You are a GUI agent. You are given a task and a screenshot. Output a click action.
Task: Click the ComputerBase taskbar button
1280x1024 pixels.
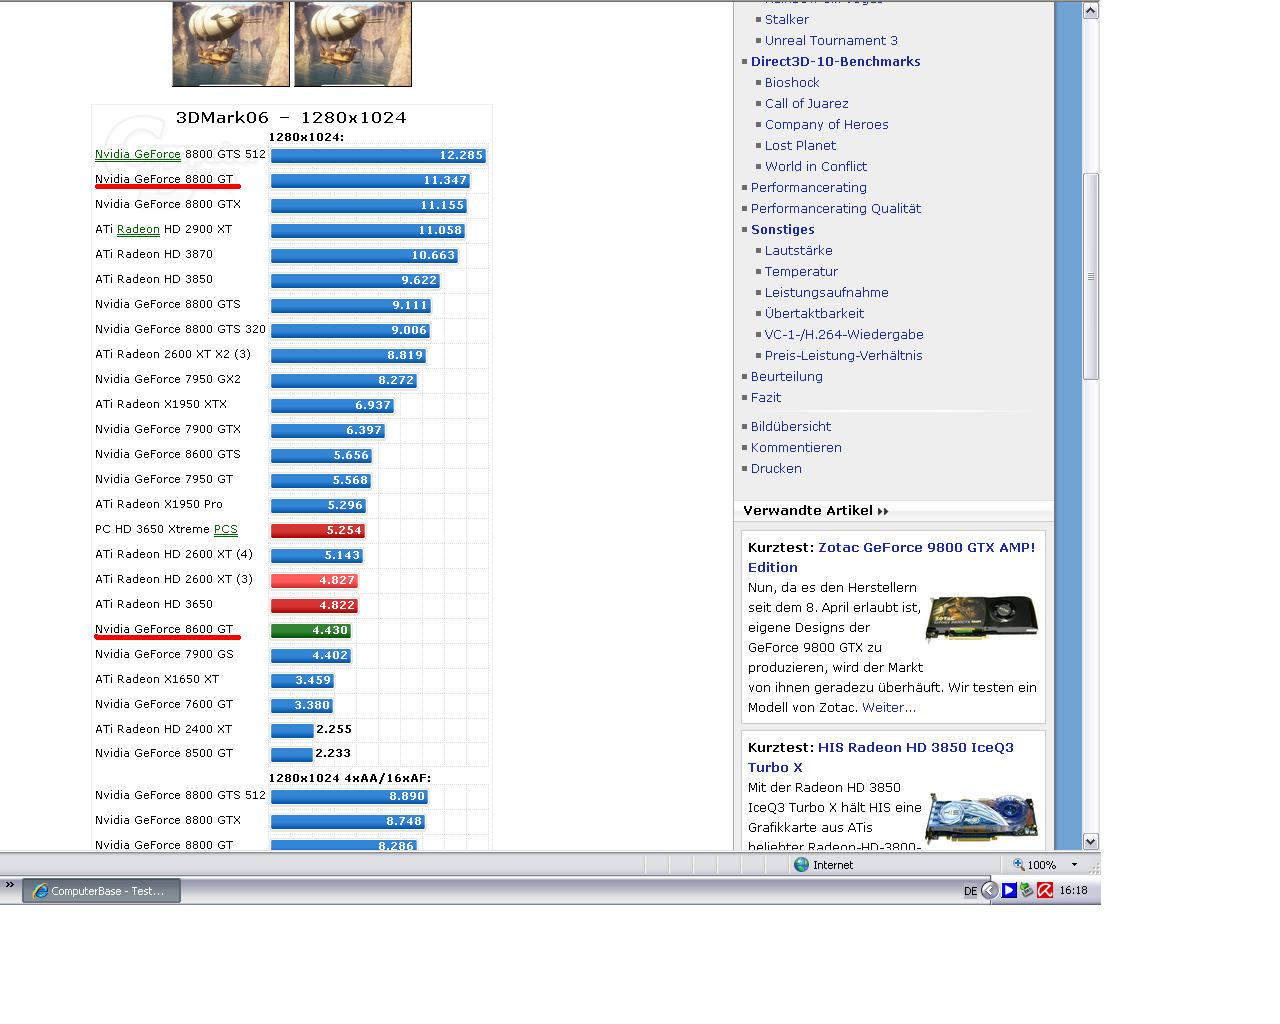point(102,890)
